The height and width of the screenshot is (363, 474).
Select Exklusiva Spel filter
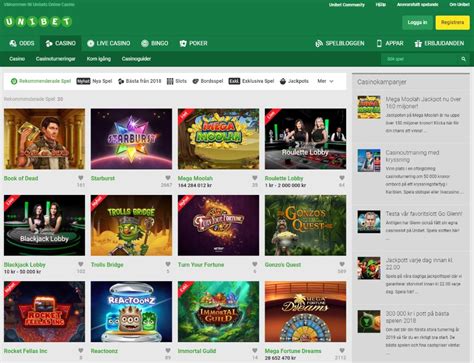pyautogui.click(x=251, y=81)
